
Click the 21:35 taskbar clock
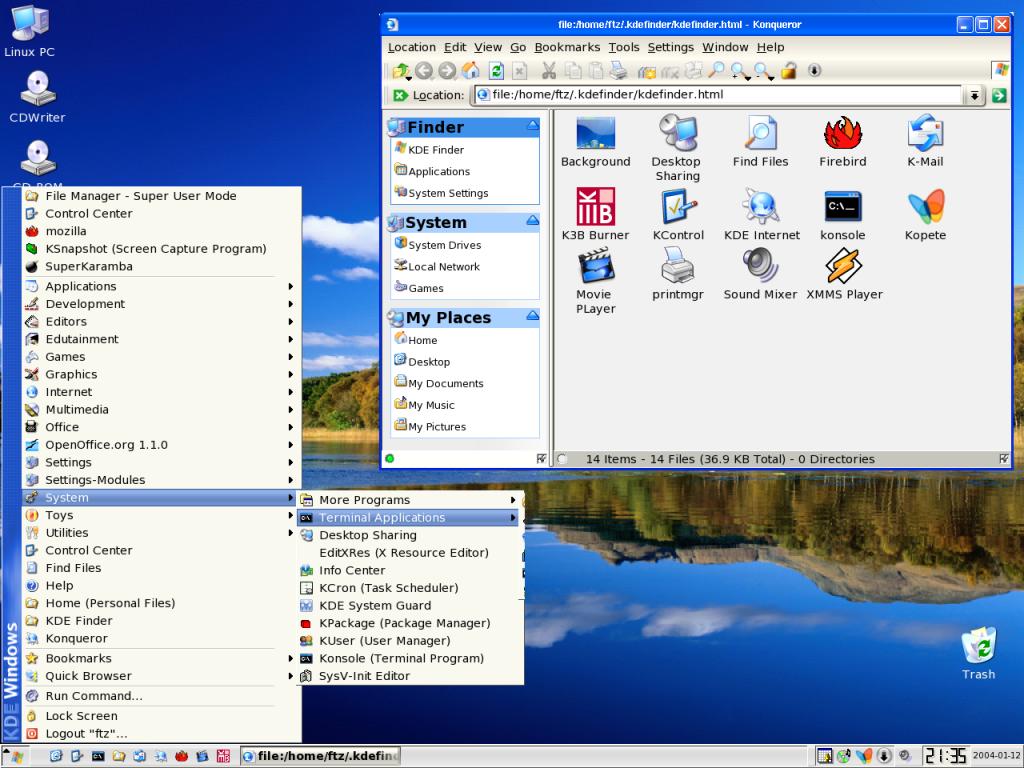point(944,756)
